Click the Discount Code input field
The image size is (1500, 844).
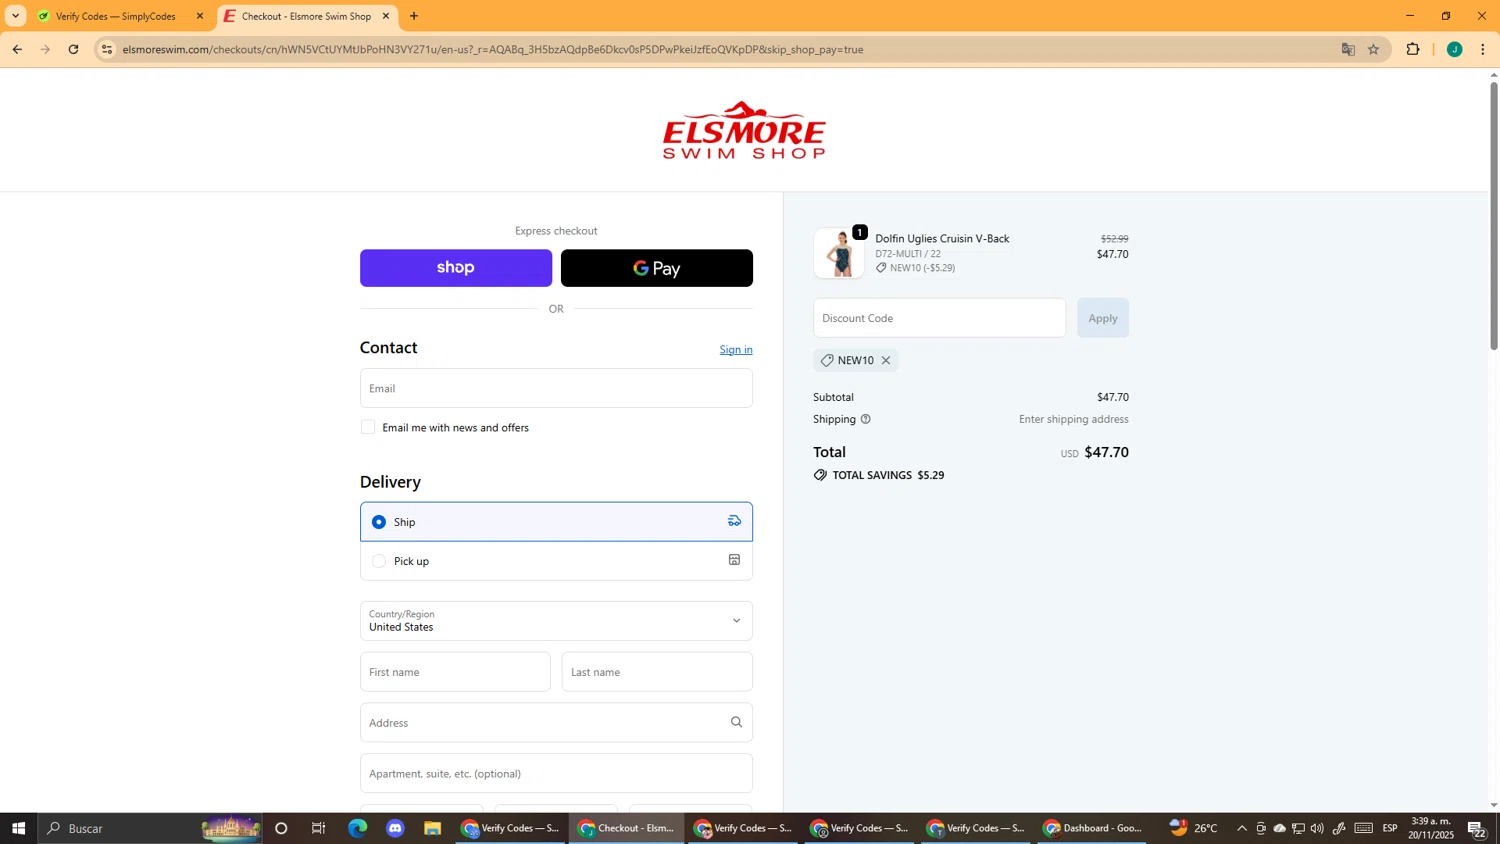pos(939,318)
